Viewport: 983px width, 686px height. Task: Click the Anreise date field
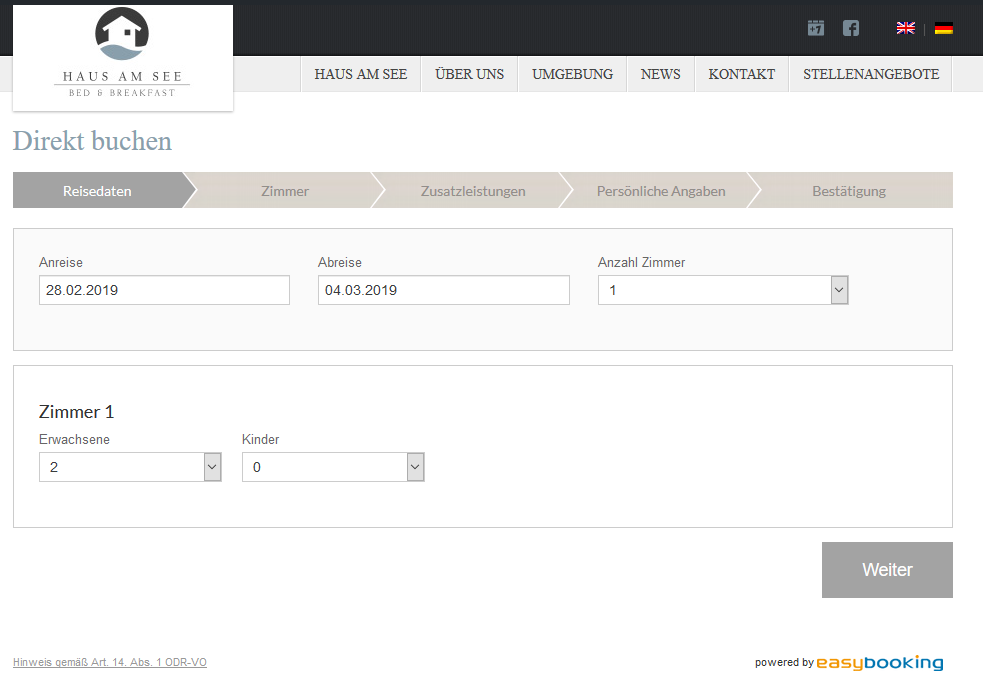tap(164, 290)
